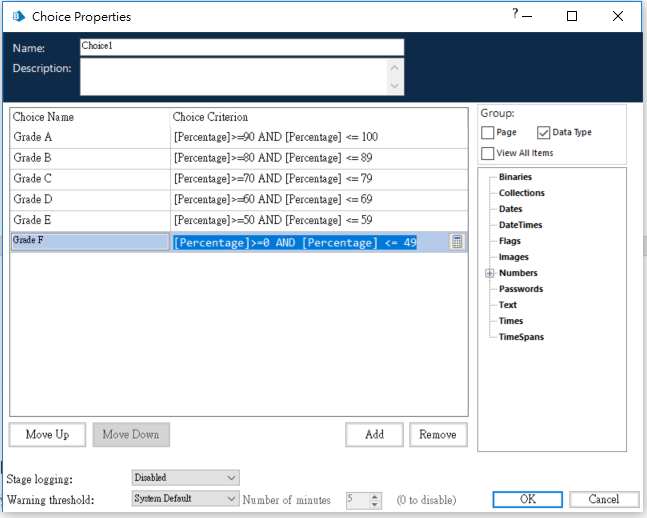
Task: Click the Grade E criterion >=50 expression
Action: (x=319, y=220)
